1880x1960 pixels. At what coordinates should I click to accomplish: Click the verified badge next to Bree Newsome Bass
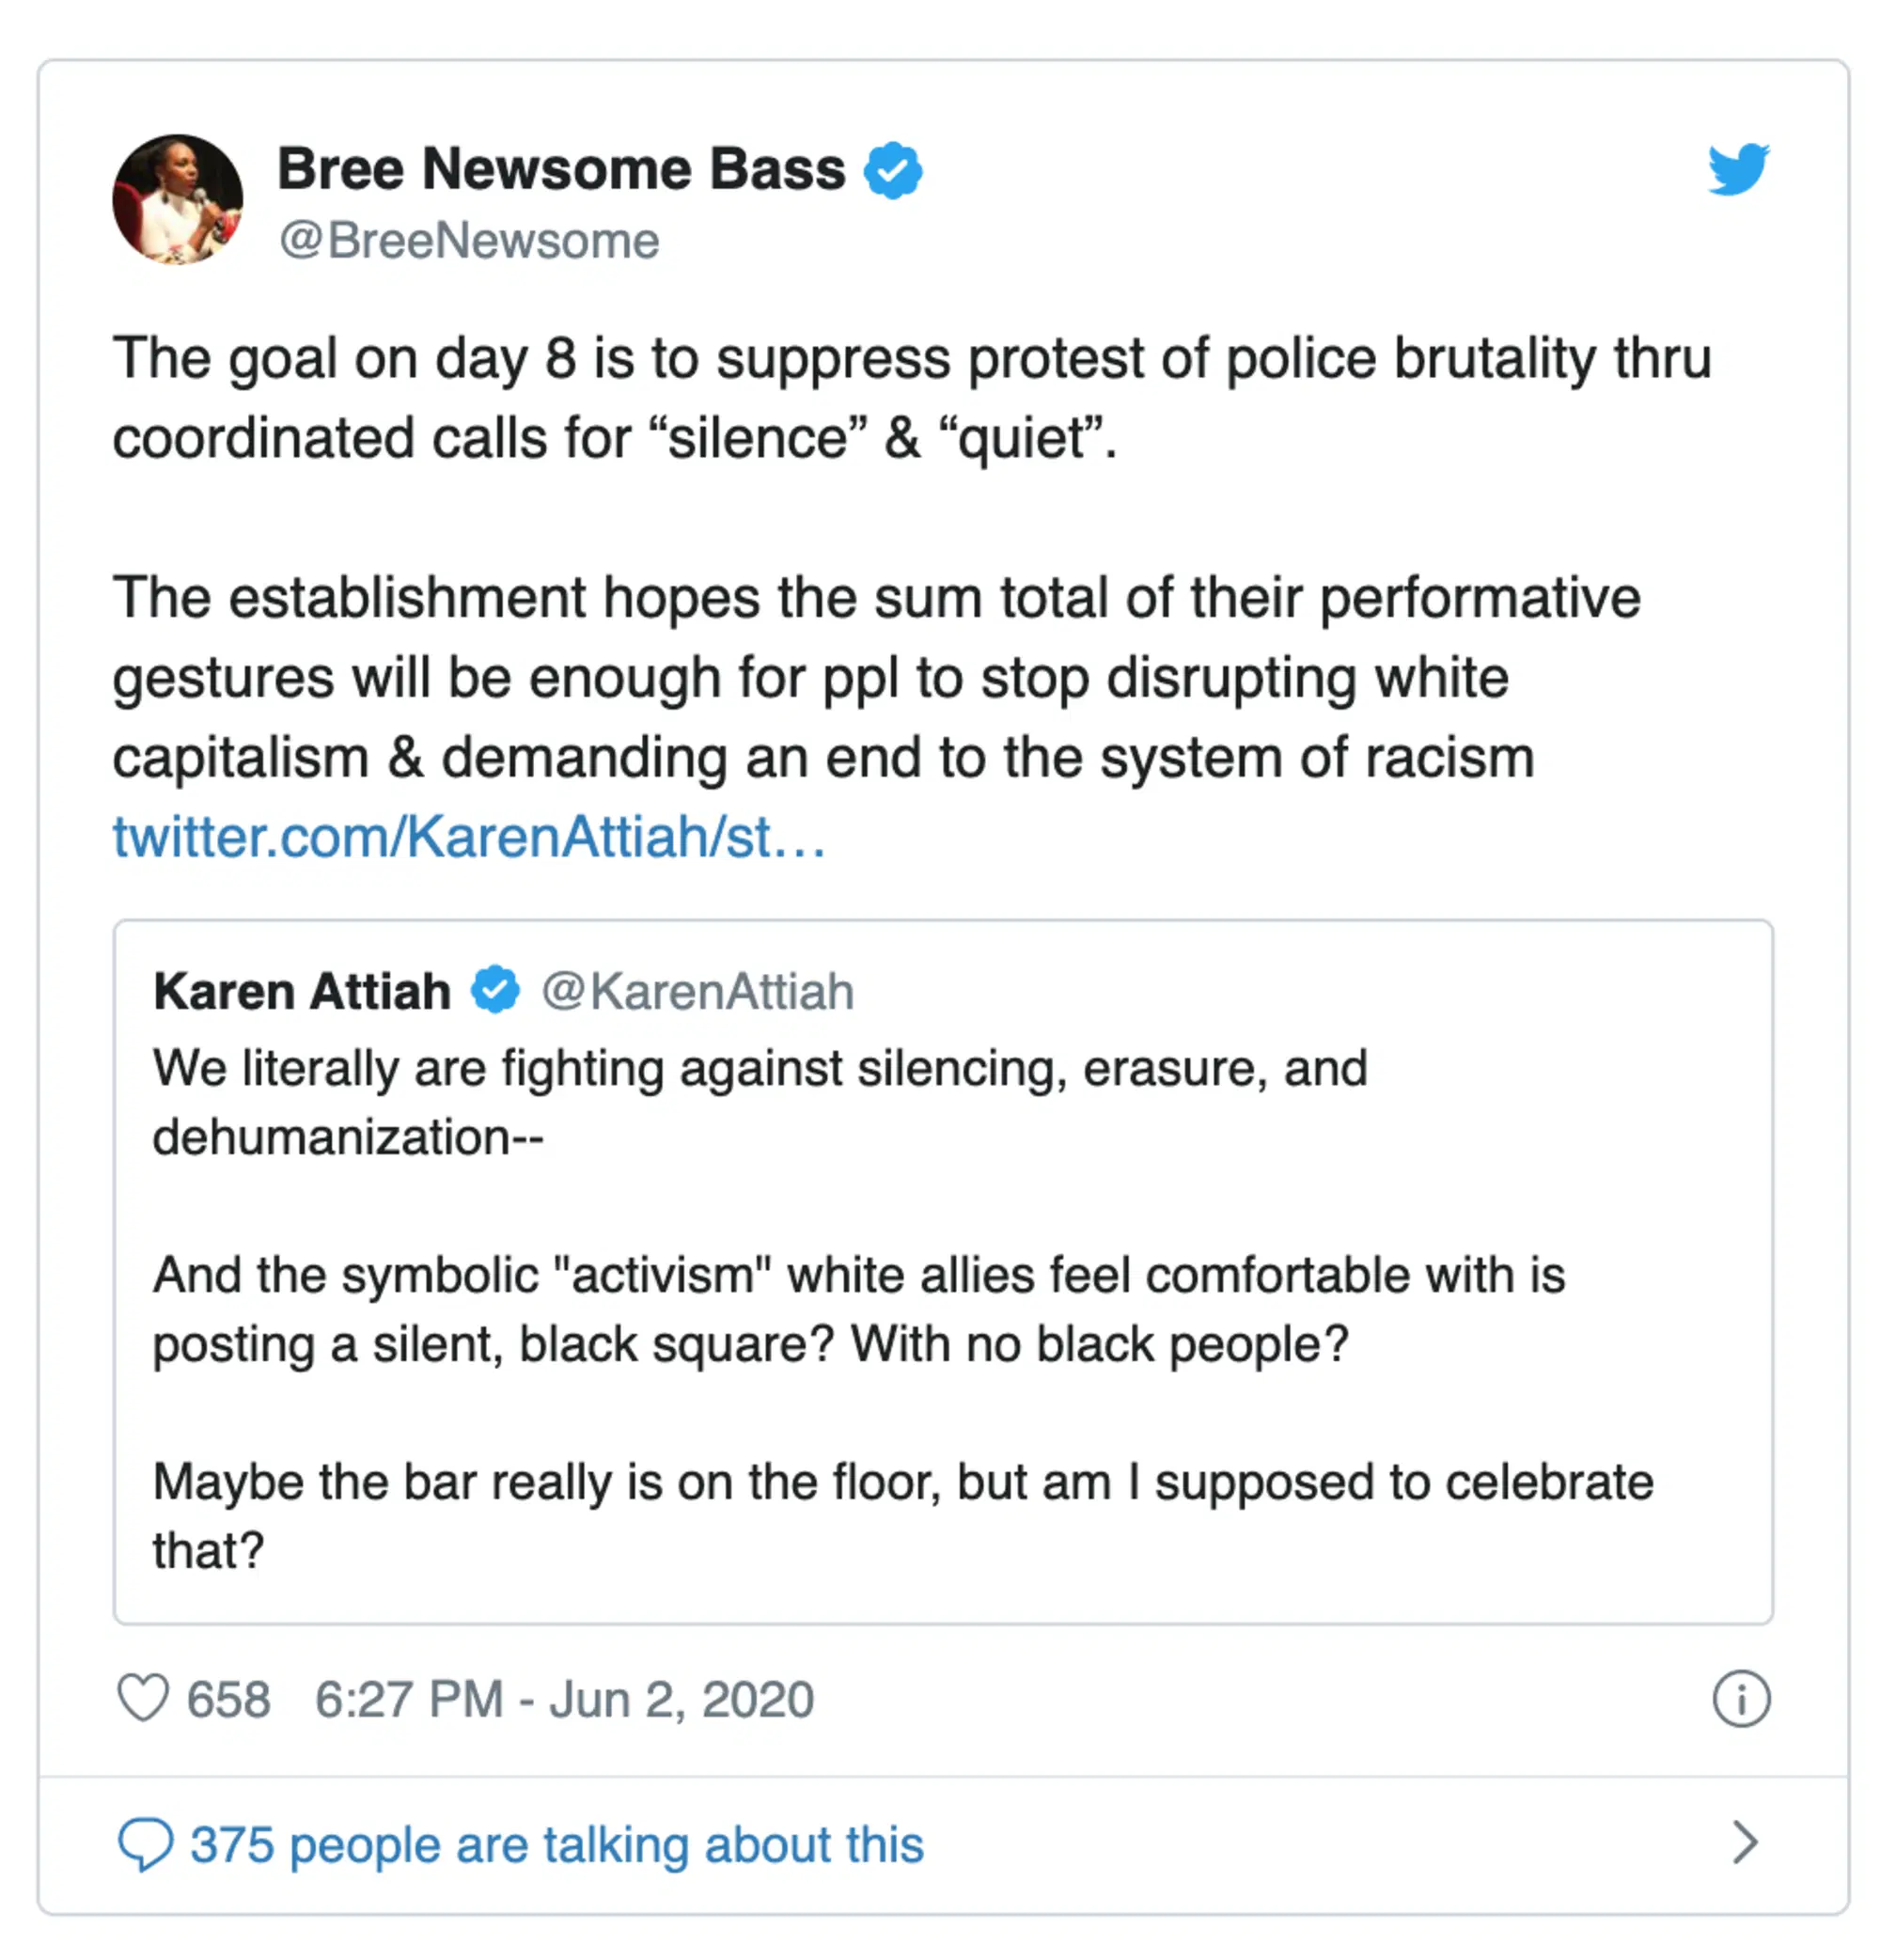point(893,168)
